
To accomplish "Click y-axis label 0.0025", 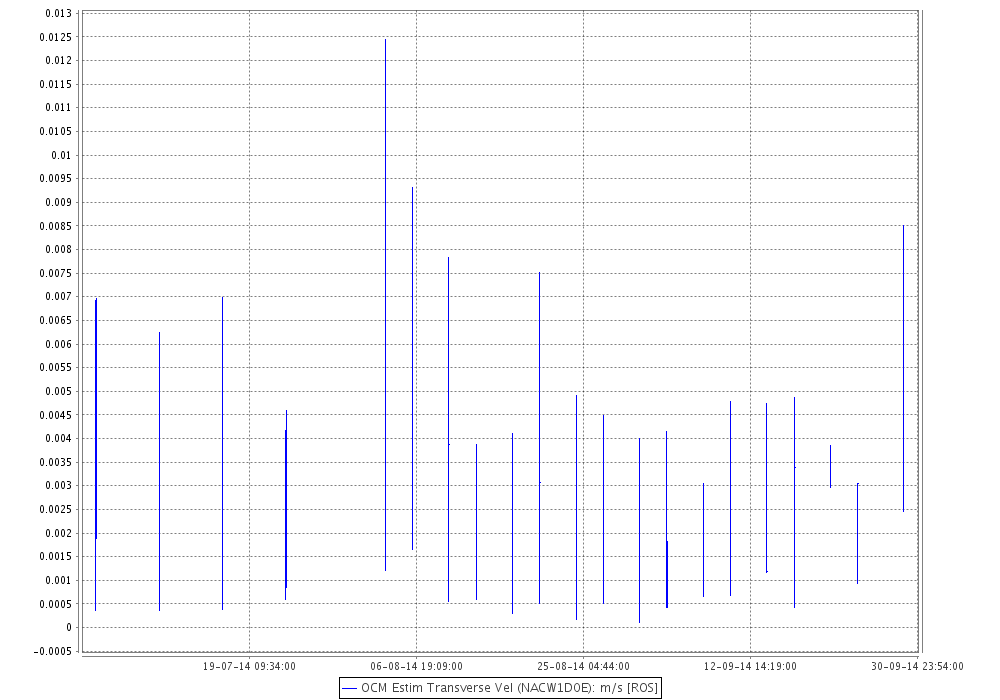I will [x=55, y=509].
